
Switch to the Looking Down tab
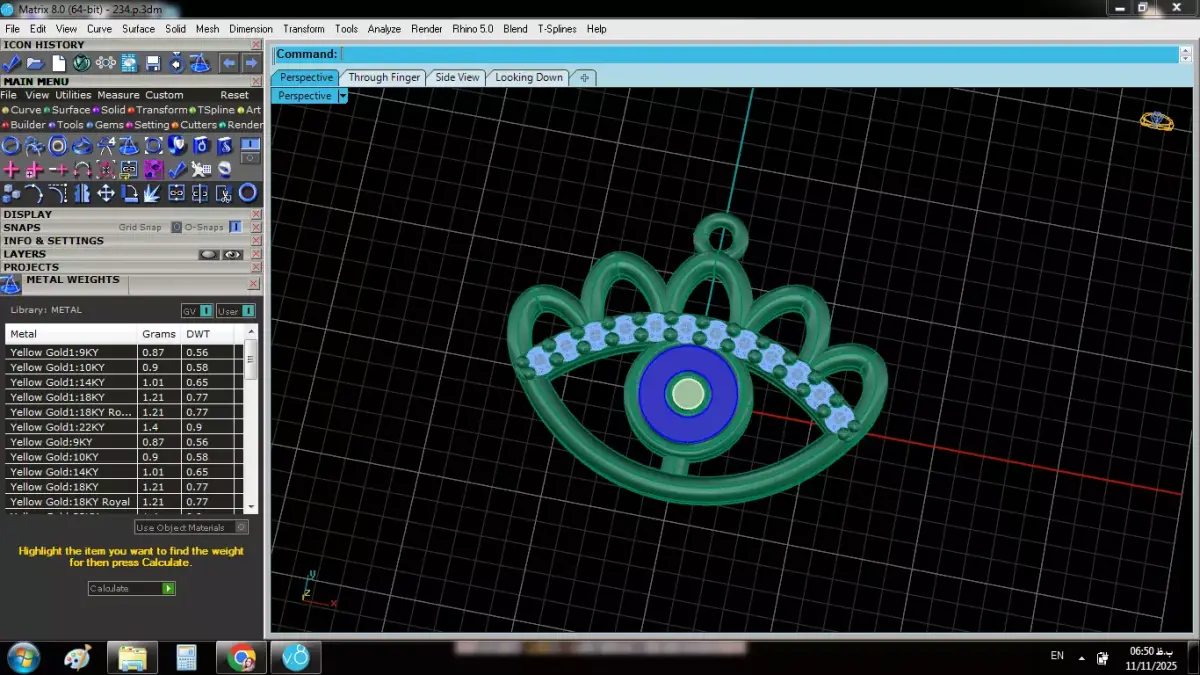pos(529,77)
